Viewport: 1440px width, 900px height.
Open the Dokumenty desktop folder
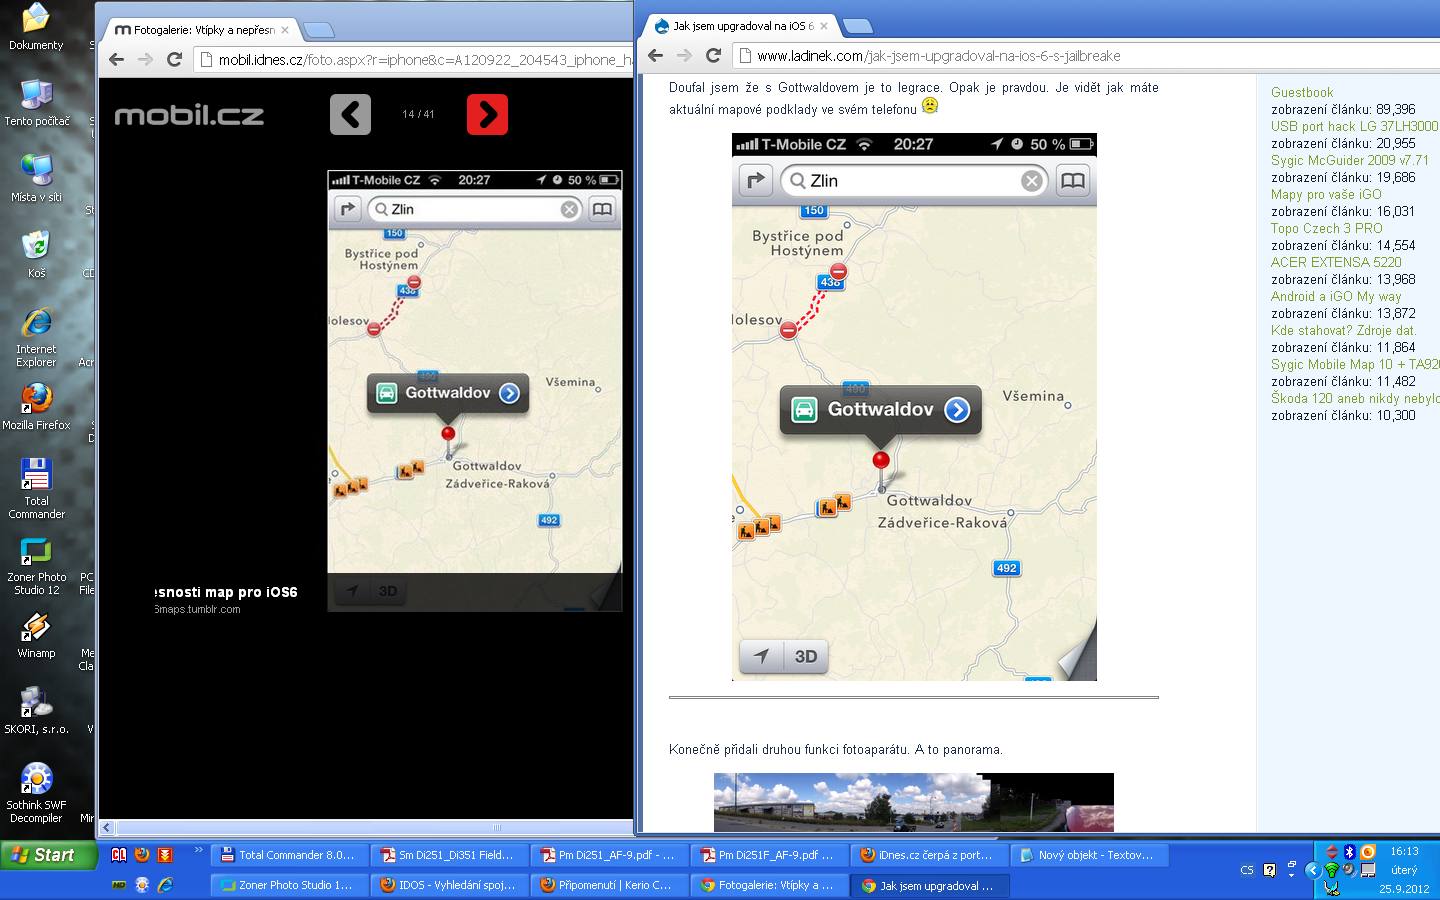tap(35, 26)
